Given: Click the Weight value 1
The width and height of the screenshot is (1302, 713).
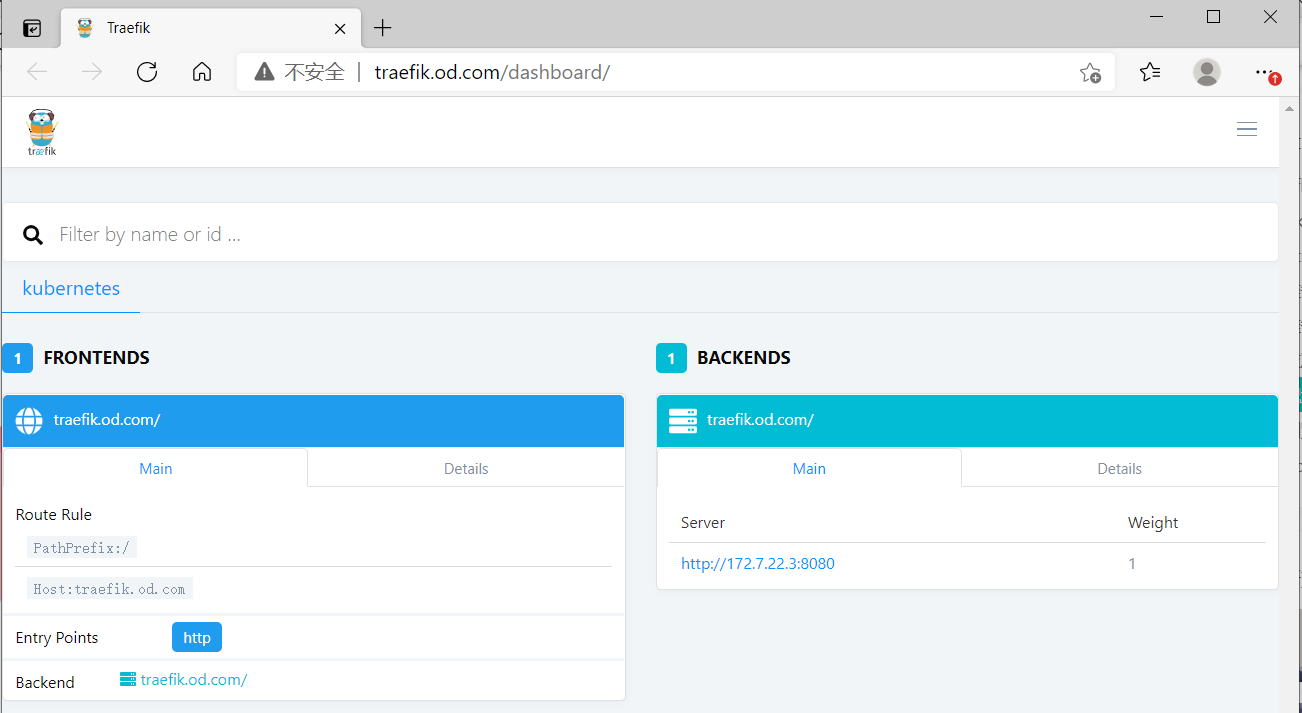Looking at the screenshot, I should (1132, 564).
